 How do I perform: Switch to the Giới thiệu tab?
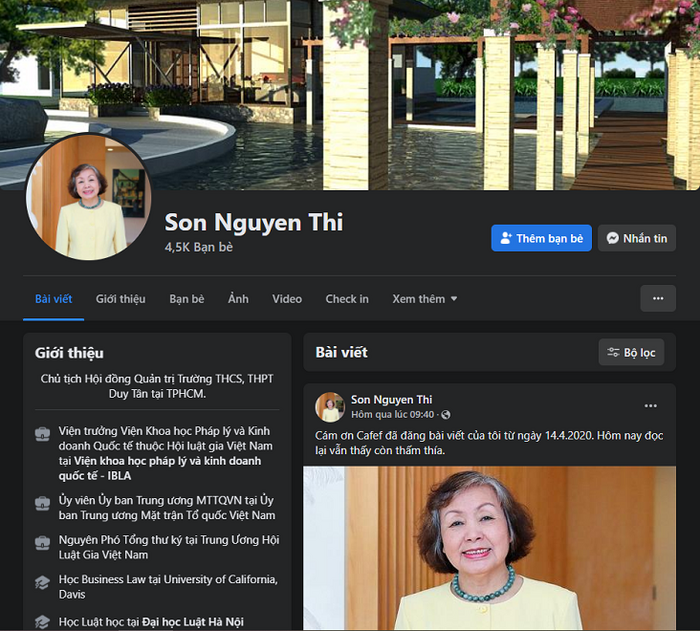tap(120, 299)
